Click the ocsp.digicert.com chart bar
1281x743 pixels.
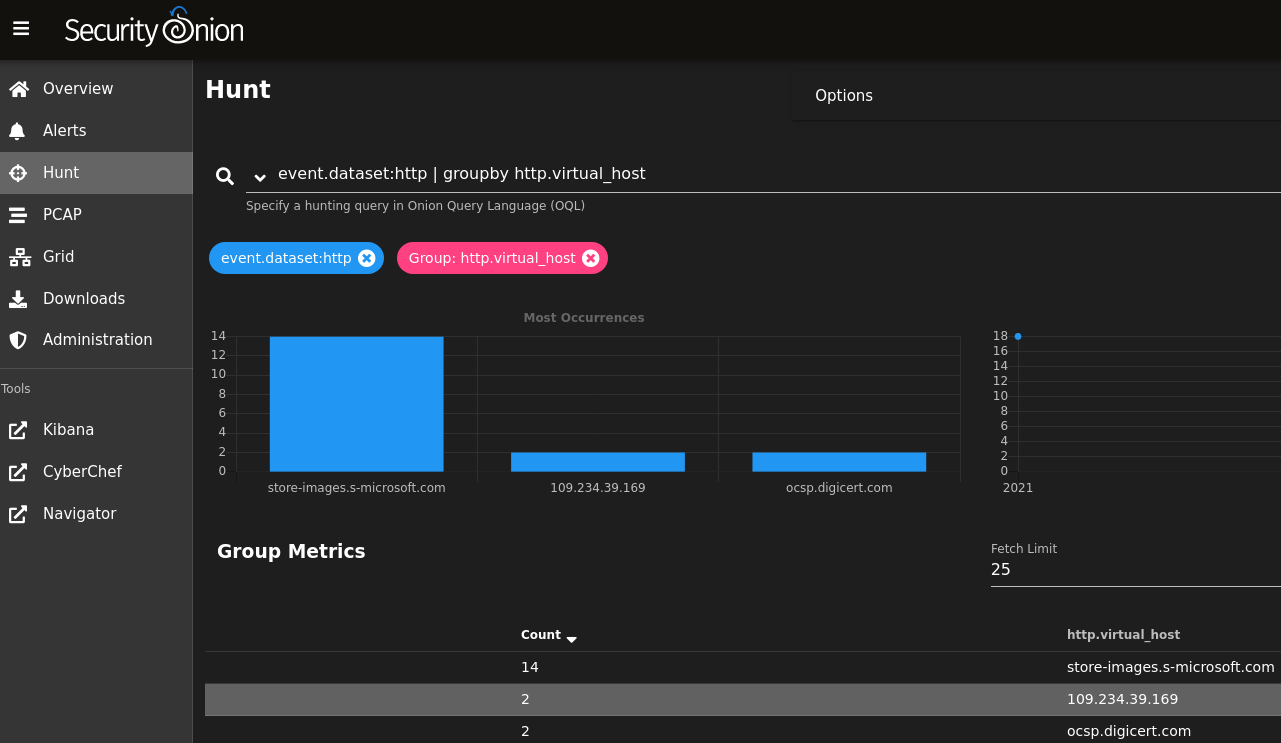(839, 462)
